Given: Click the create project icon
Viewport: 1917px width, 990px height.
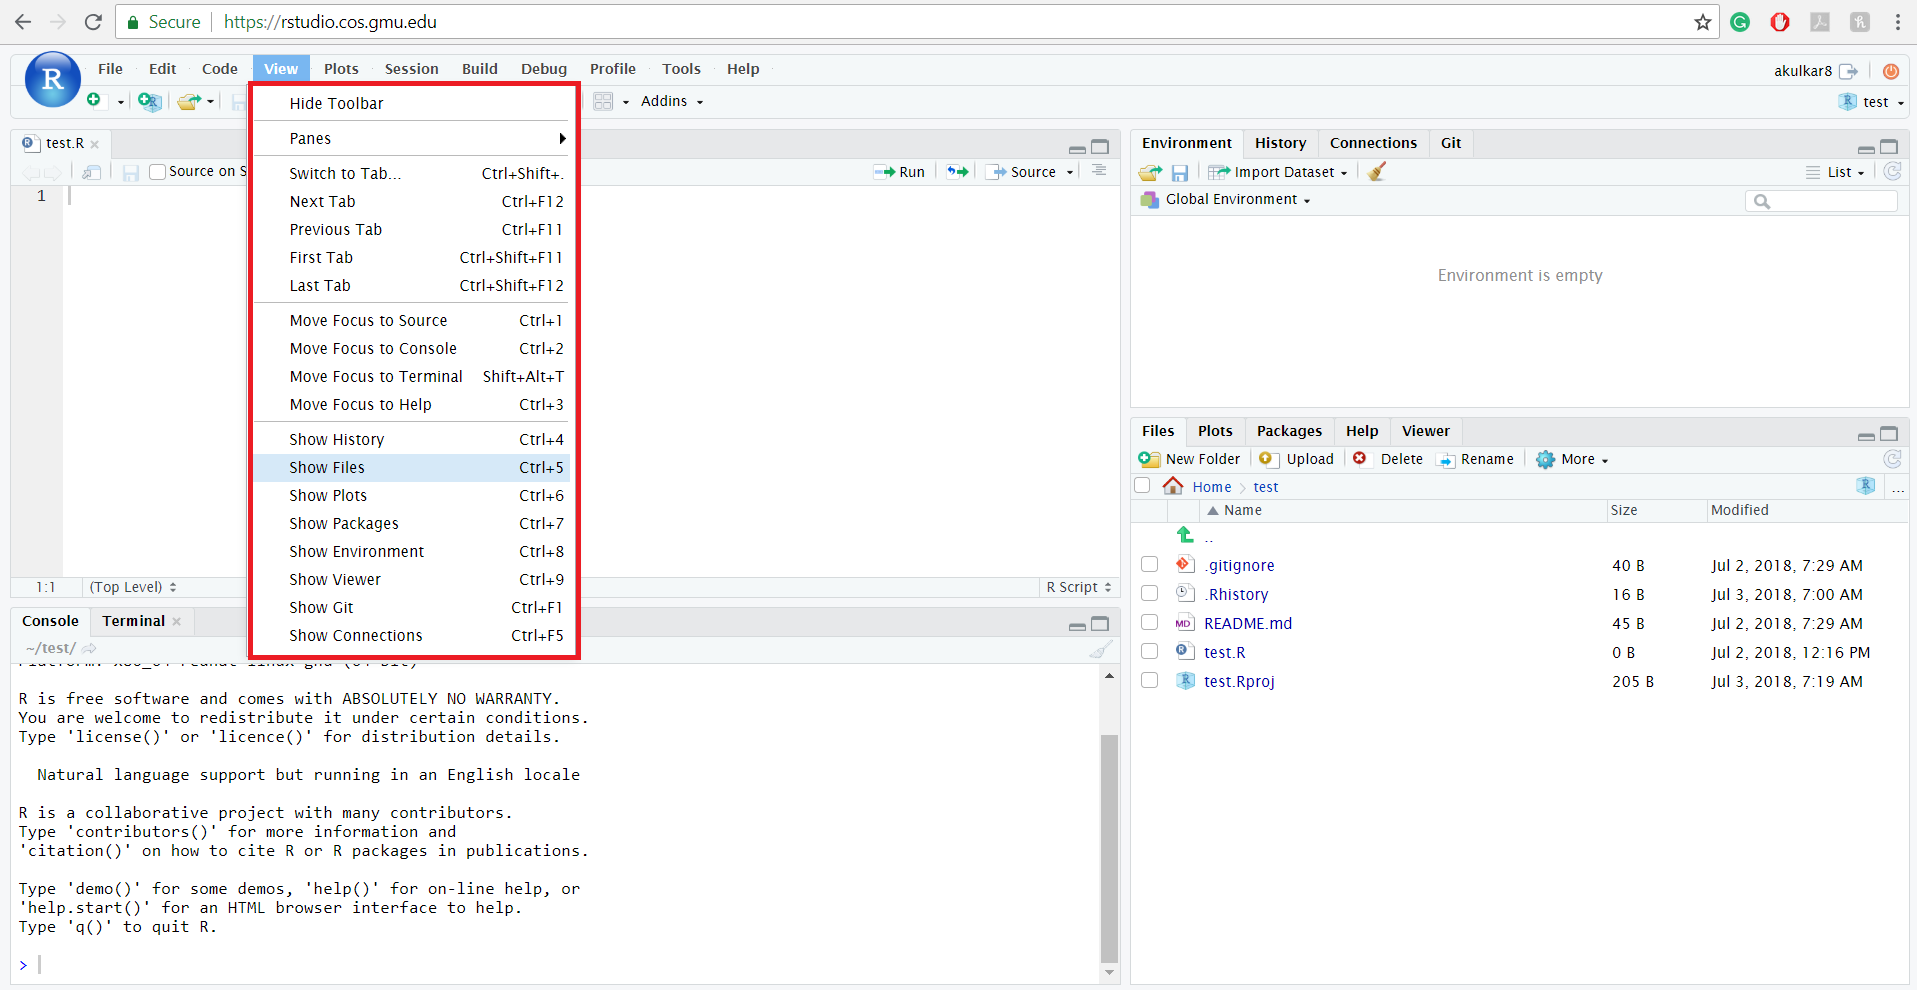Looking at the screenshot, I should 149,101.
